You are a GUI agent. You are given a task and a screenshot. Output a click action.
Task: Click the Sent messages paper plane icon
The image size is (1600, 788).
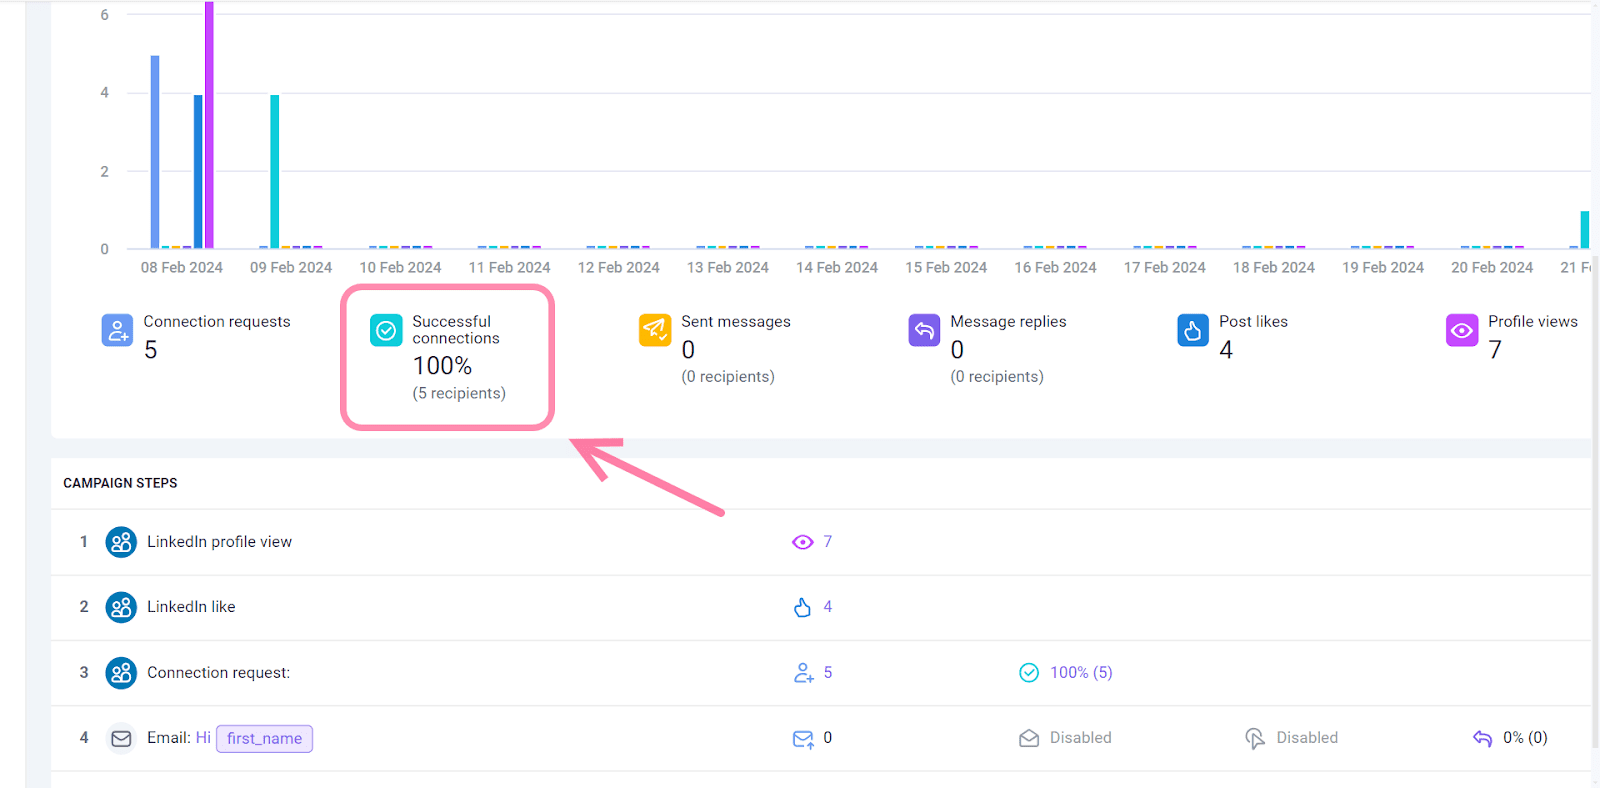pyautogui.click(x=655, y=330)
